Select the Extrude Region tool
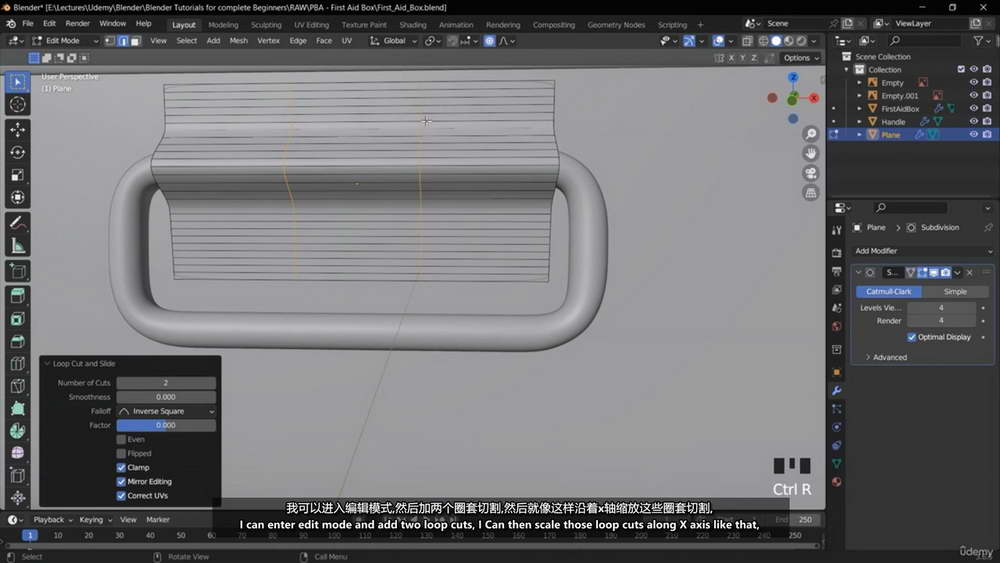 17,296
